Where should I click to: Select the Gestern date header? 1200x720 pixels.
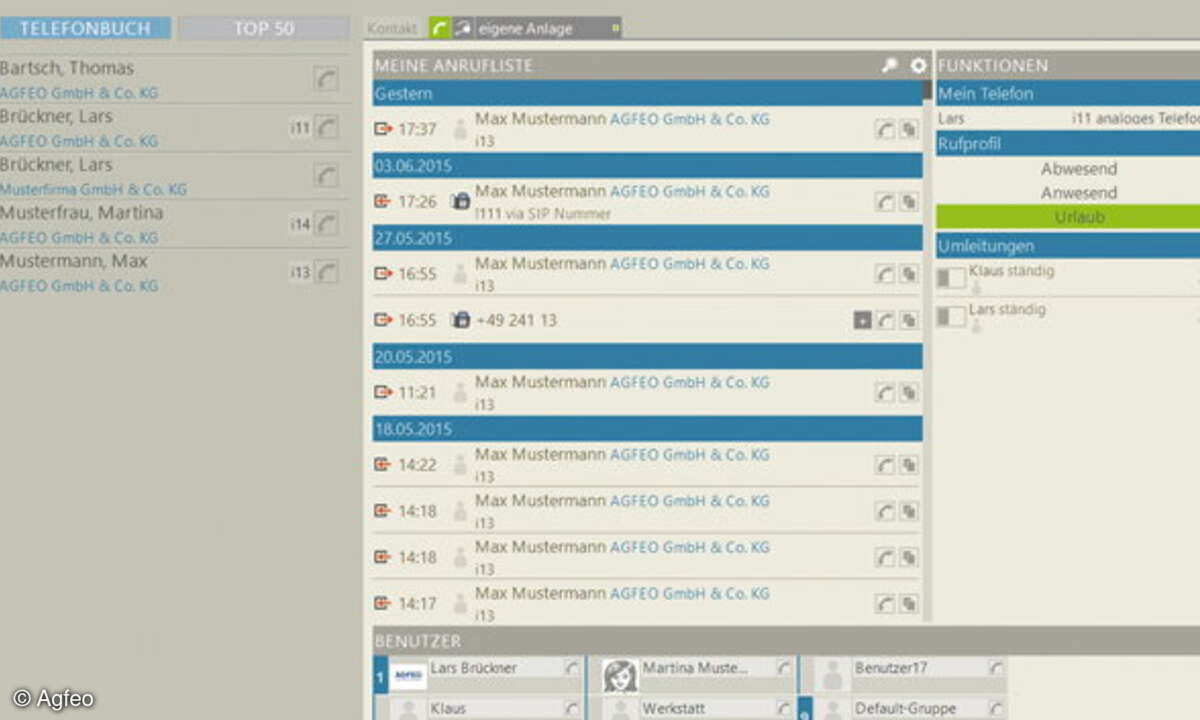click(648, 93)
